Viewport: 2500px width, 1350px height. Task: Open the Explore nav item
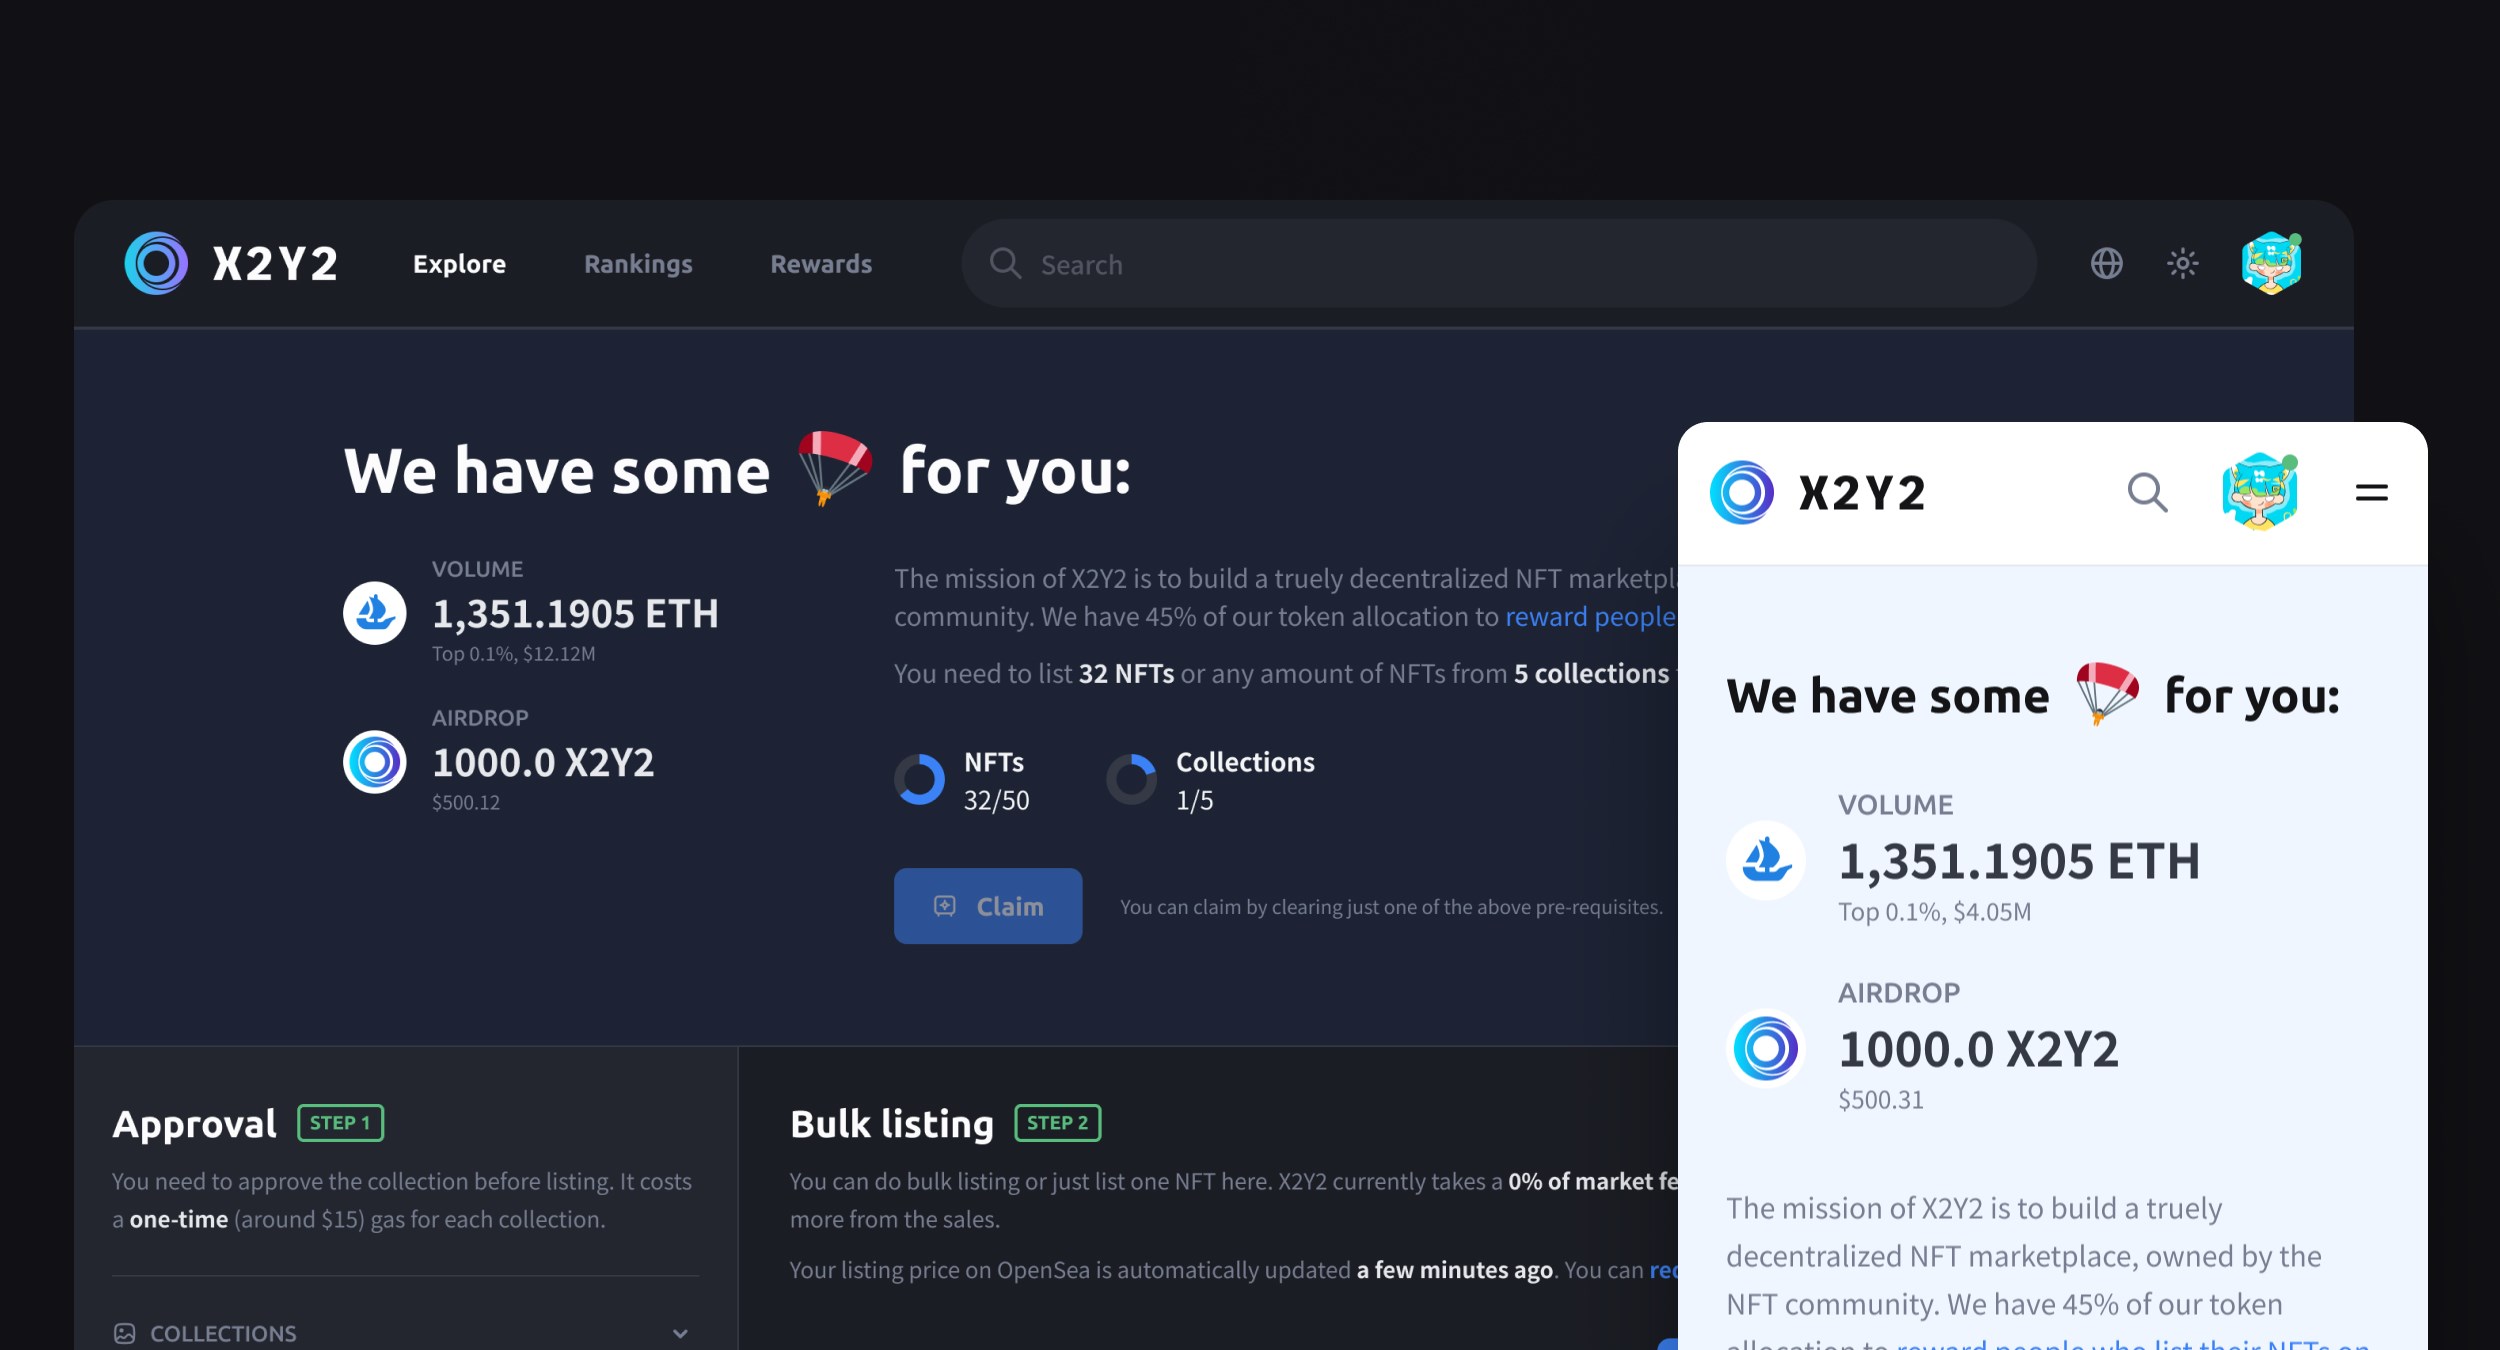pyautogui.click(x=459, y=264)
